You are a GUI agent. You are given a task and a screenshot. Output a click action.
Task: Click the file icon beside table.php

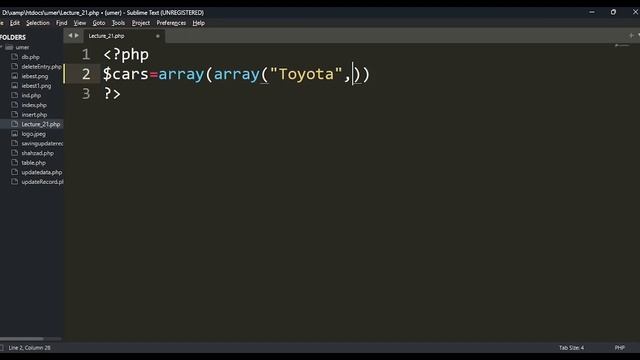[15, 162]
